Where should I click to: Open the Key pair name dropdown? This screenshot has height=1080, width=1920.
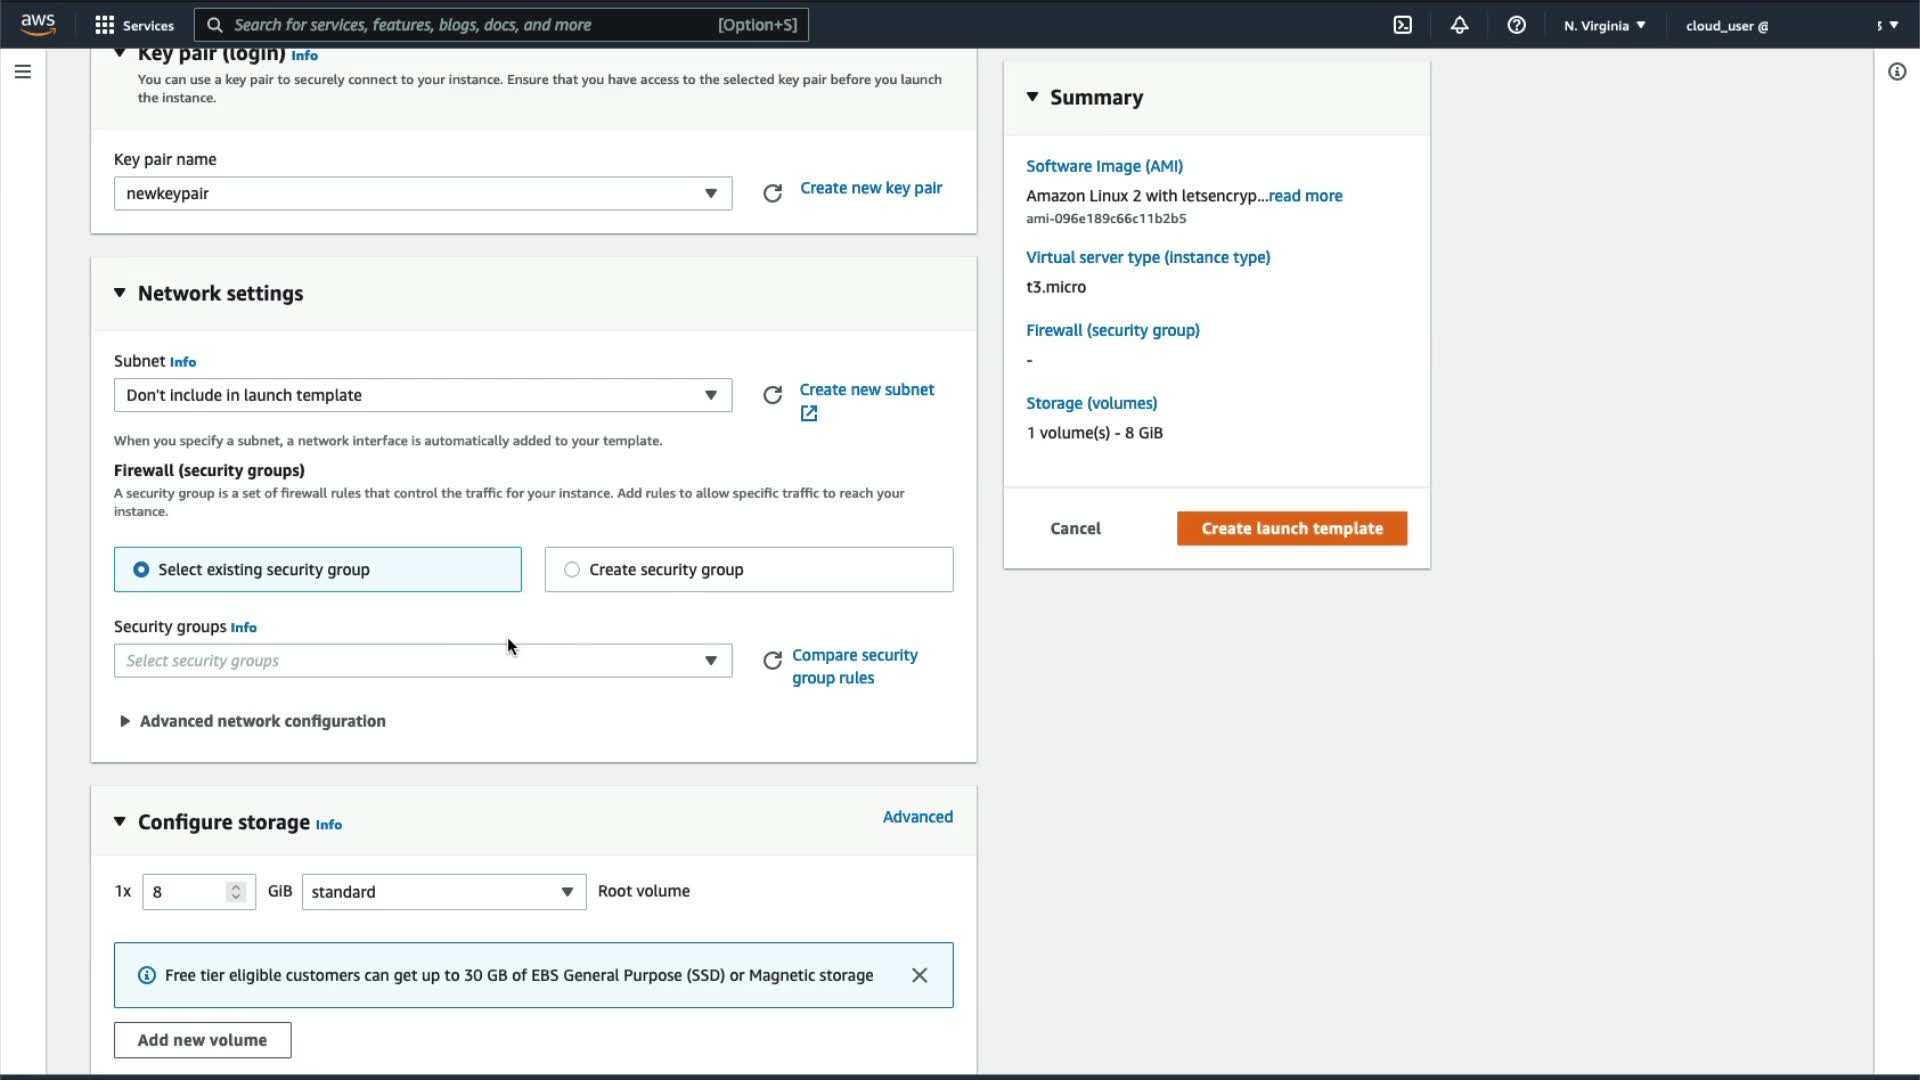[x=422, y=193]
